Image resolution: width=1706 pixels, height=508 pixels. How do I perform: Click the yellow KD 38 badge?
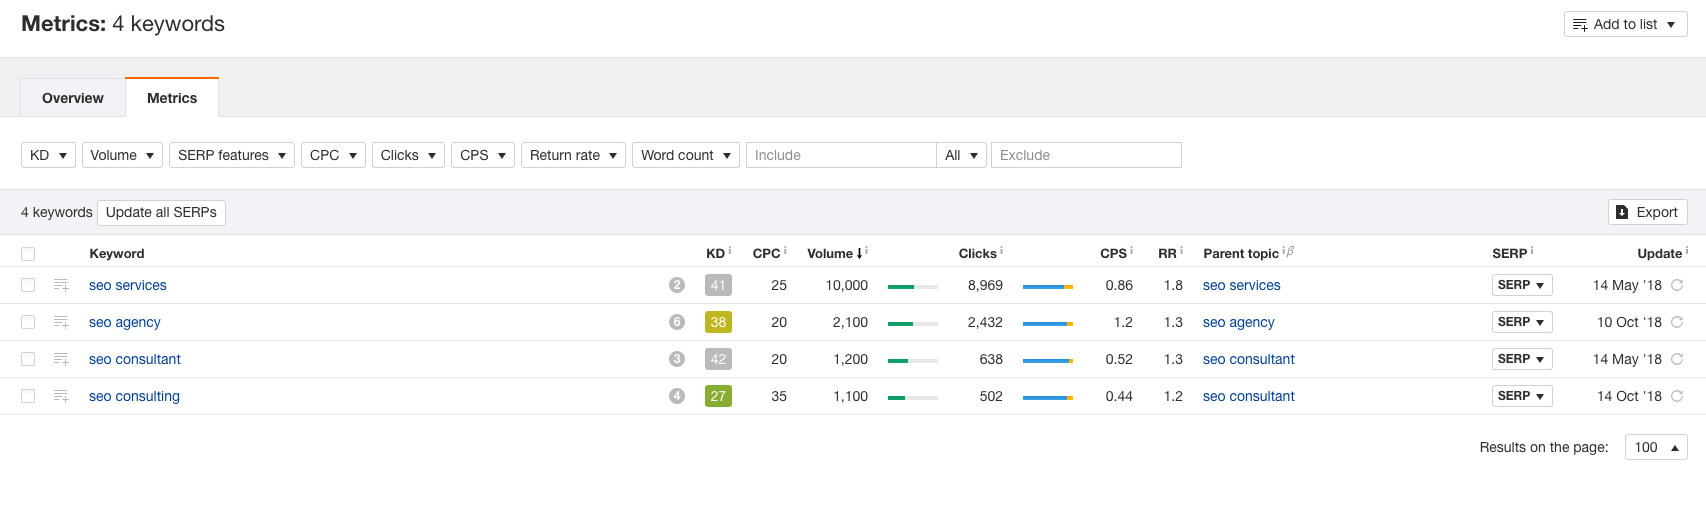718,322
